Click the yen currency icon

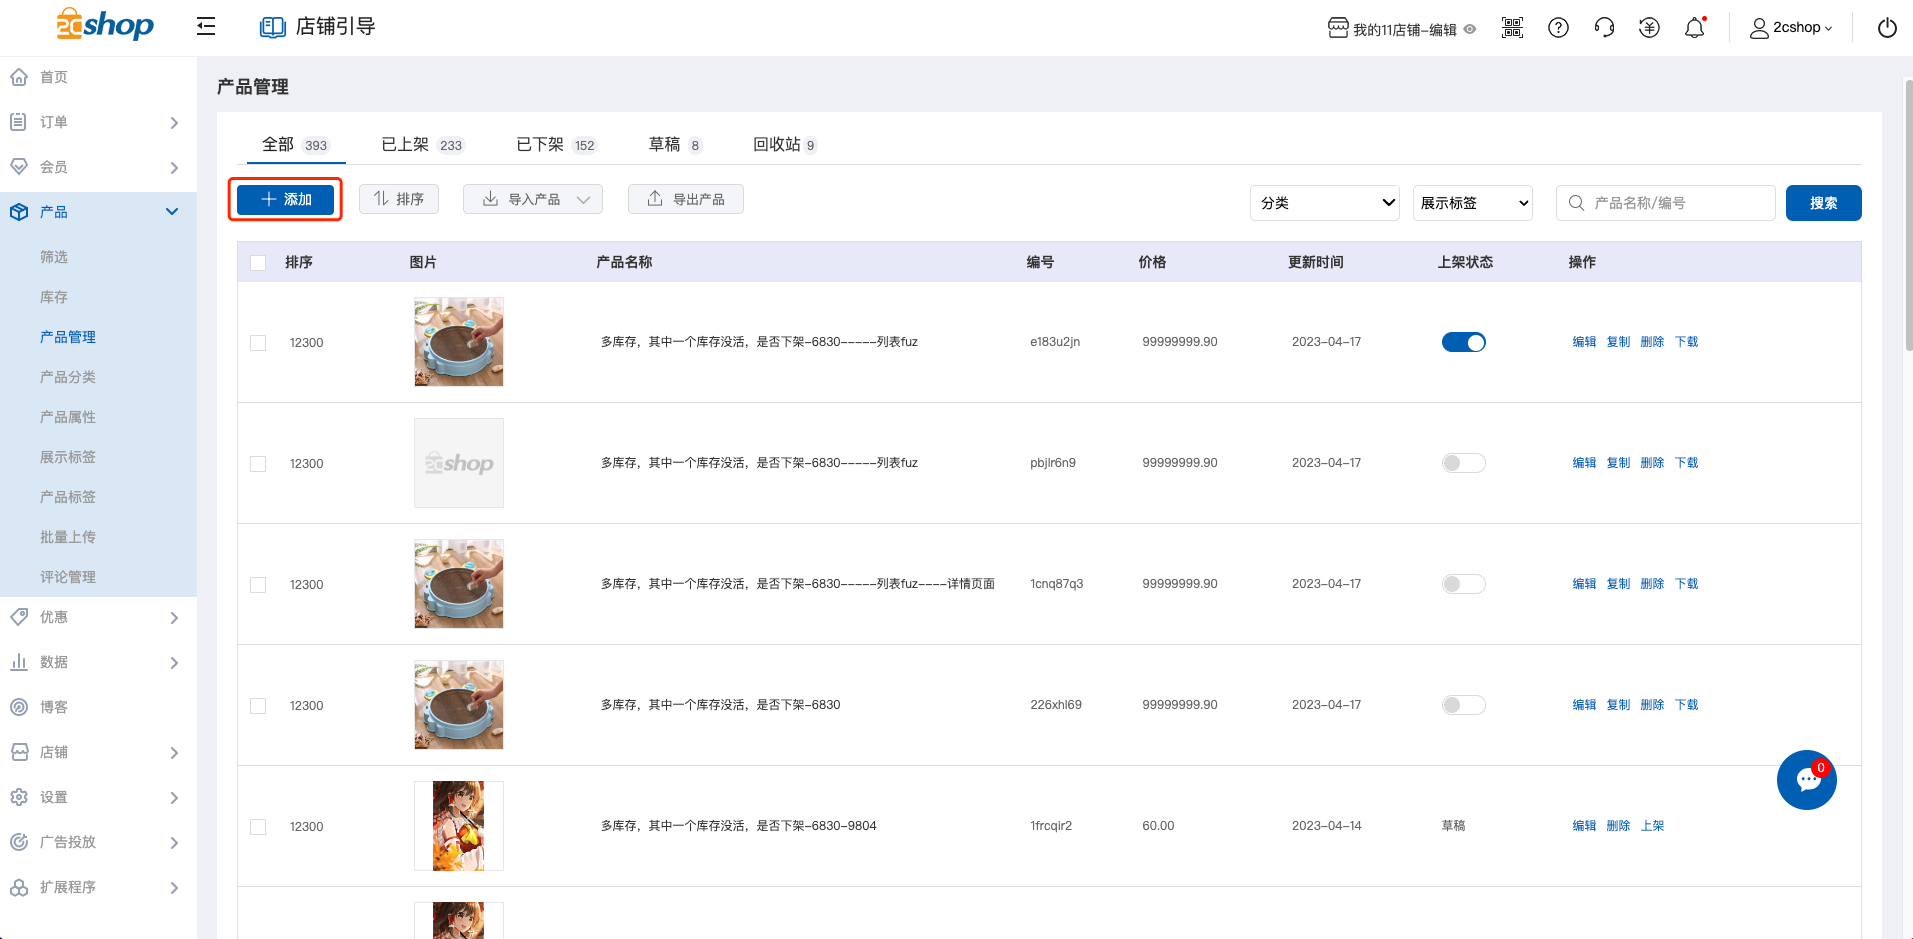click(x=1649, y=28)
